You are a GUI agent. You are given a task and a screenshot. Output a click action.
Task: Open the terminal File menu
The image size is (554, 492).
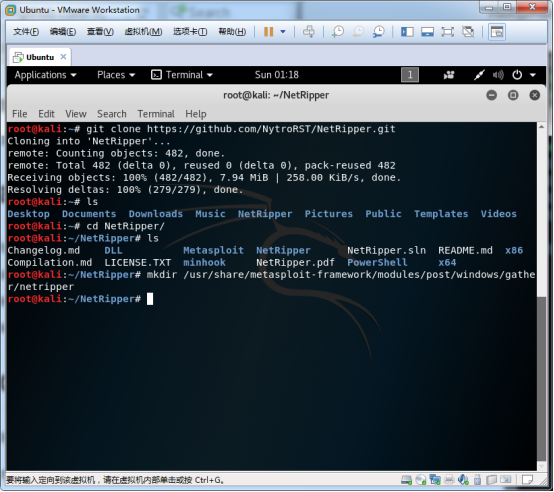pos(19,114)
